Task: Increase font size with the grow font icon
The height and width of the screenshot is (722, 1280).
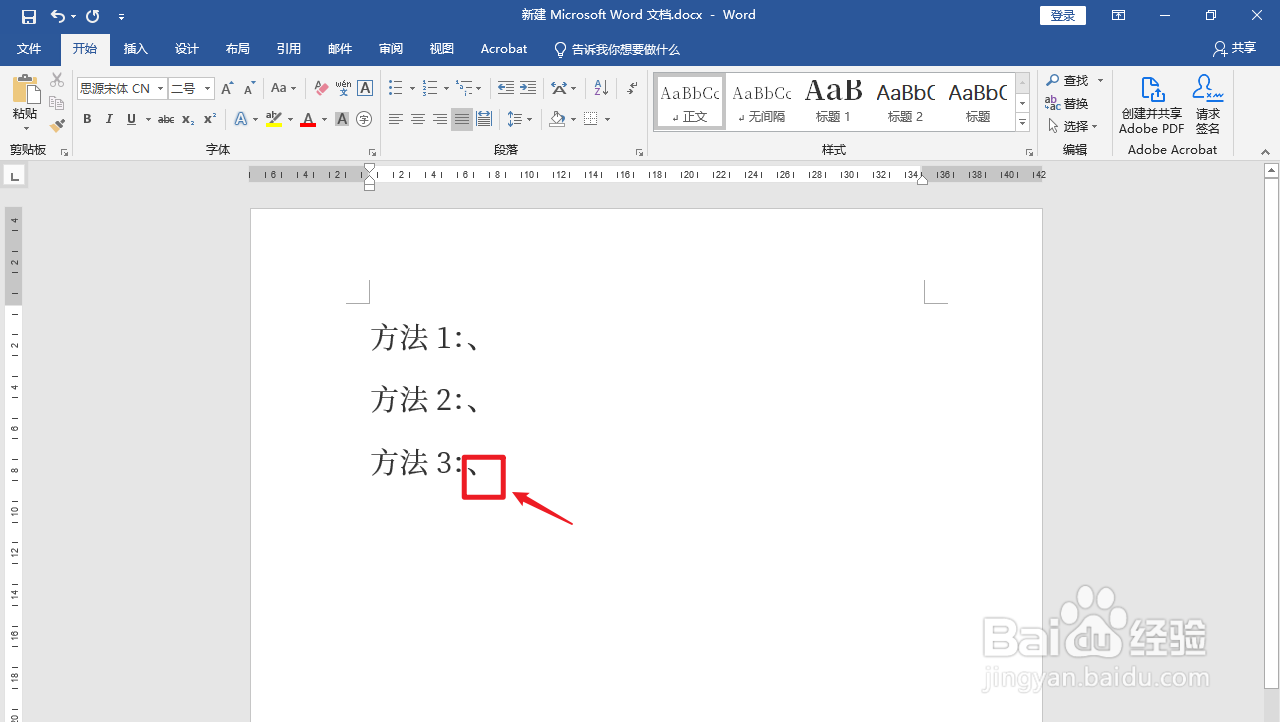Action: coord(227,89)
